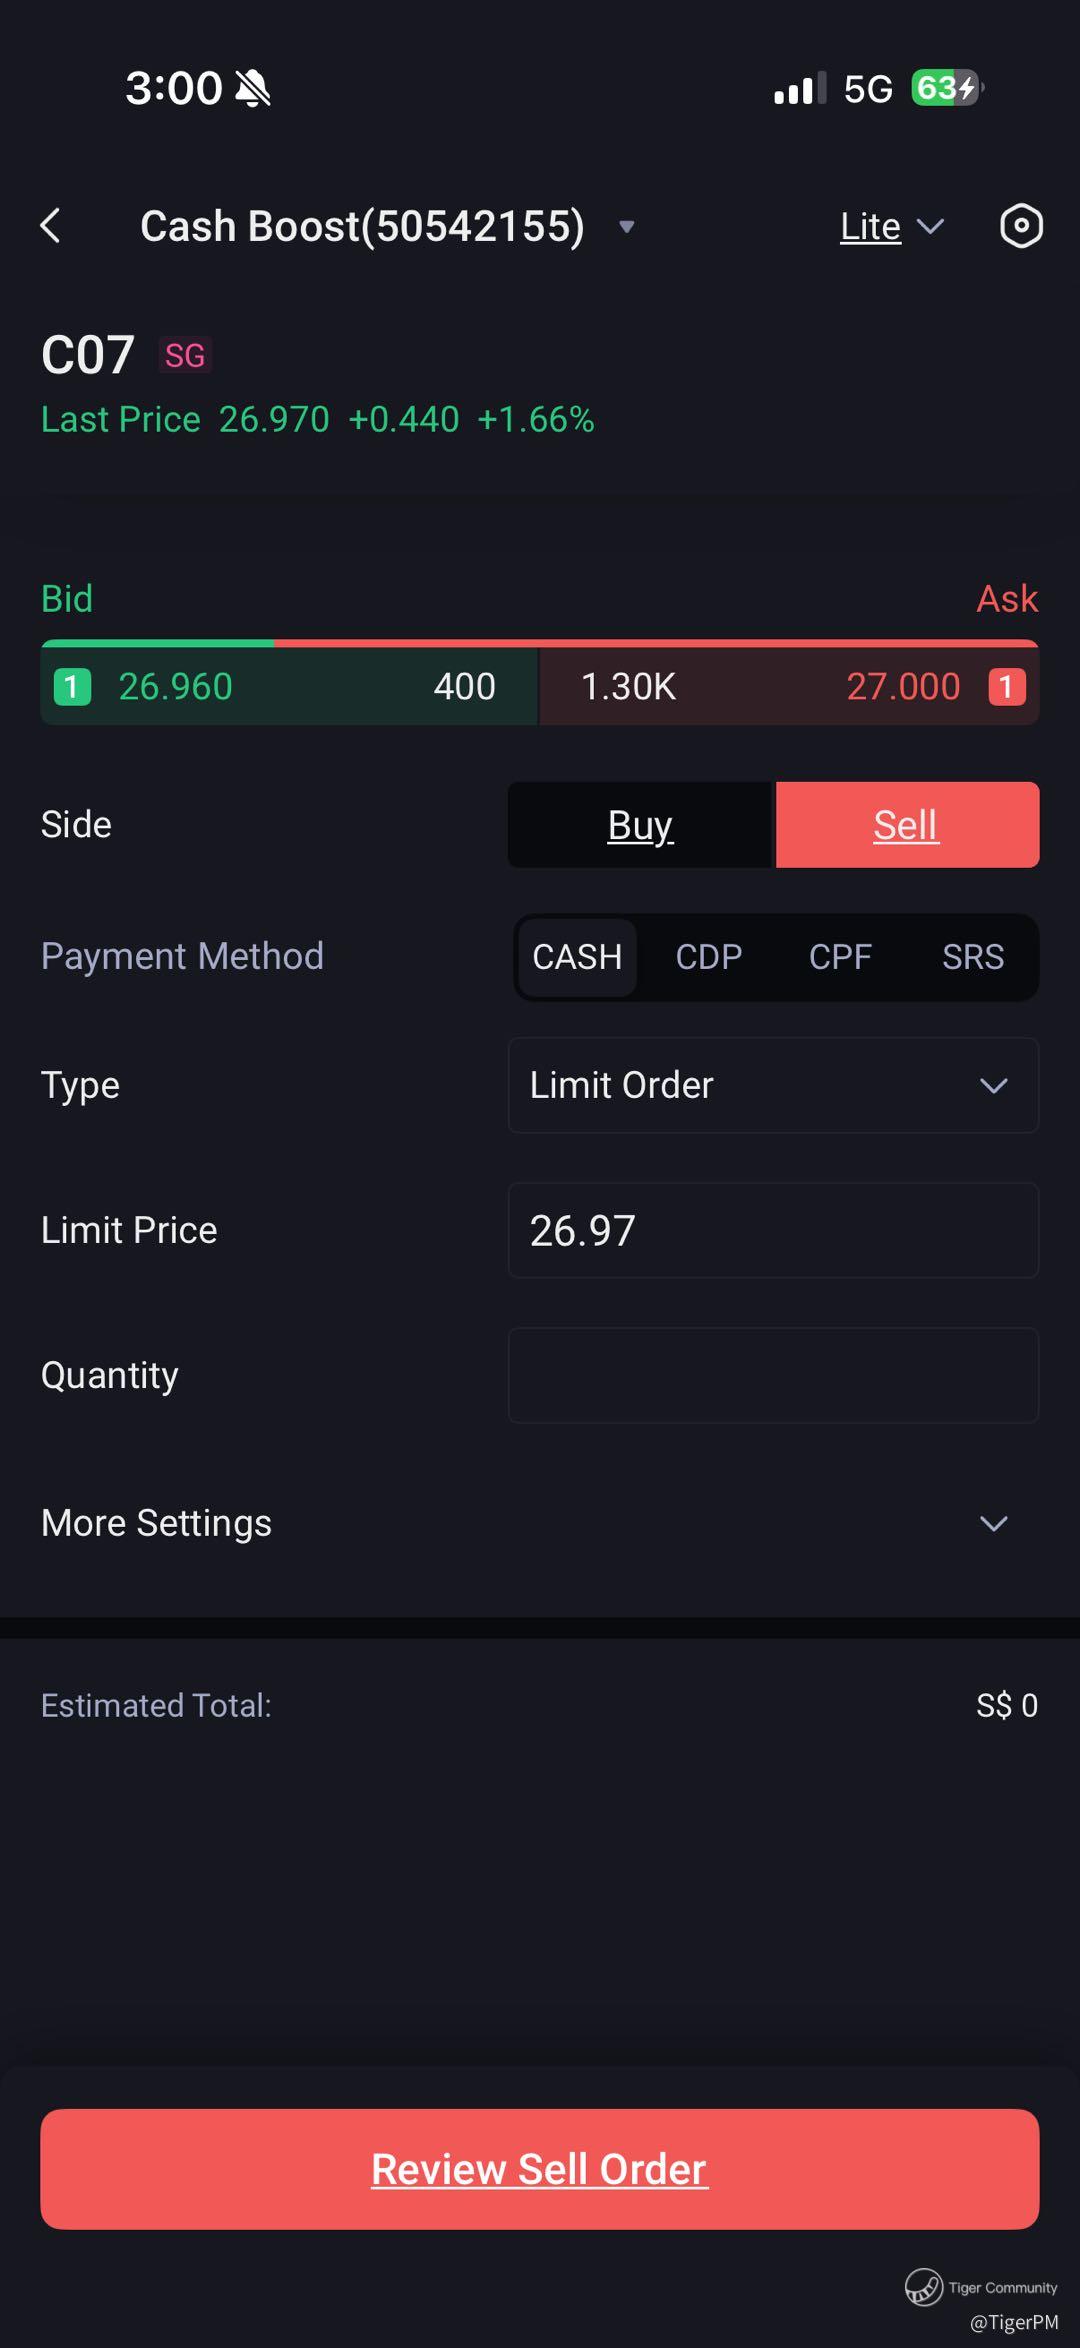
Task: Open the target settings icon at top right
Action: (1021, 226)
